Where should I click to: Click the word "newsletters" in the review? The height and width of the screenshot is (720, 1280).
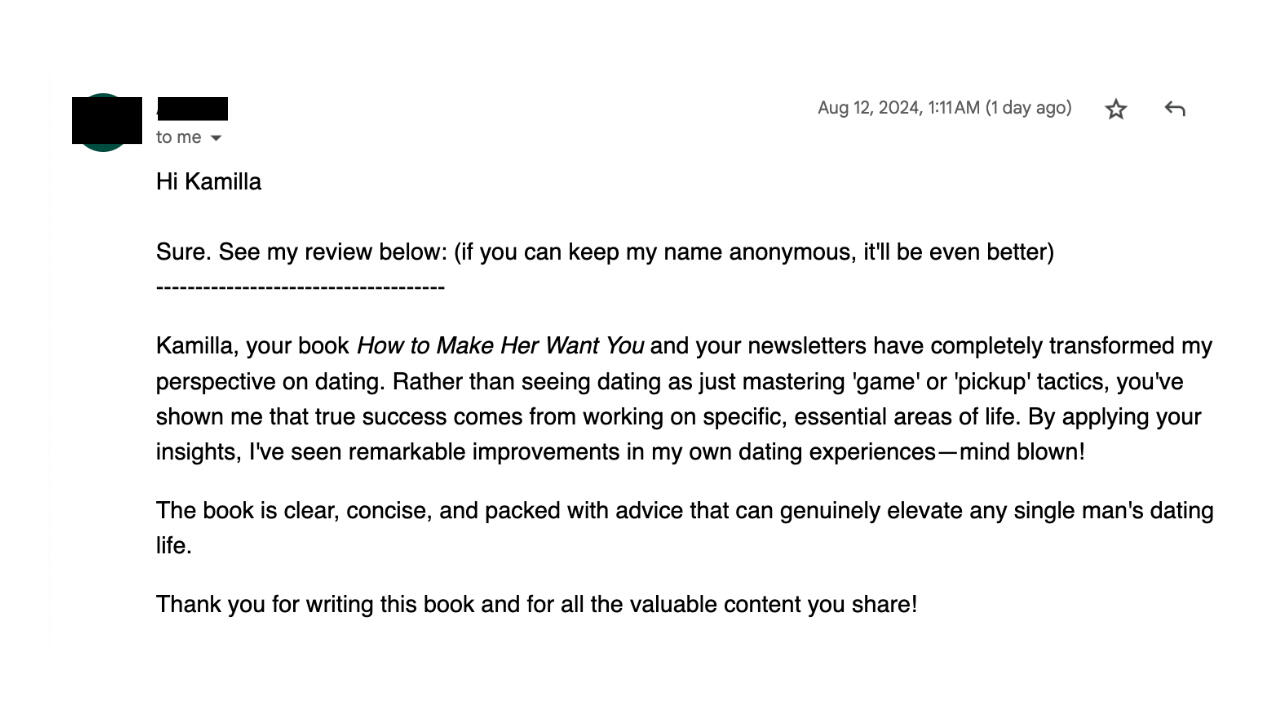(807, 346)
